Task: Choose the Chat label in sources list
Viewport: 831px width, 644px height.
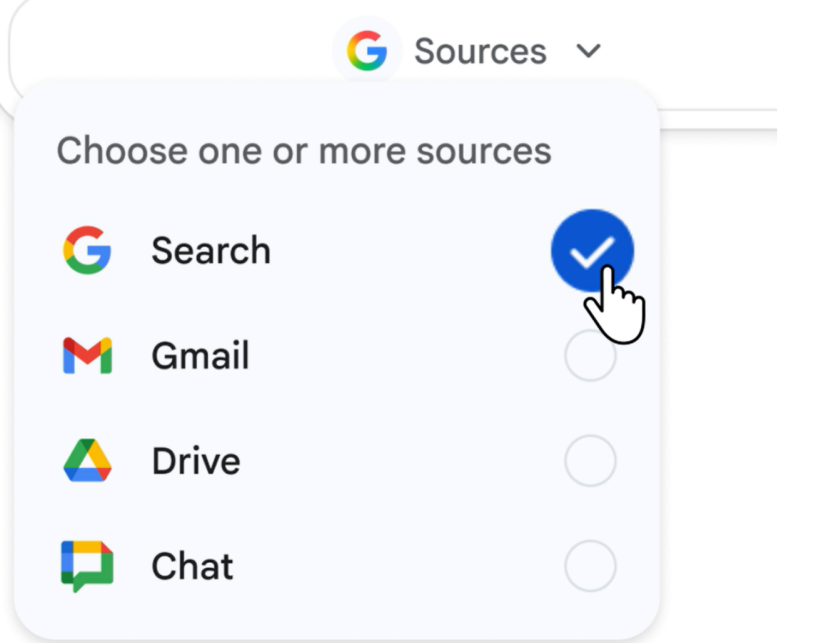Action: (x=192, y=566)
